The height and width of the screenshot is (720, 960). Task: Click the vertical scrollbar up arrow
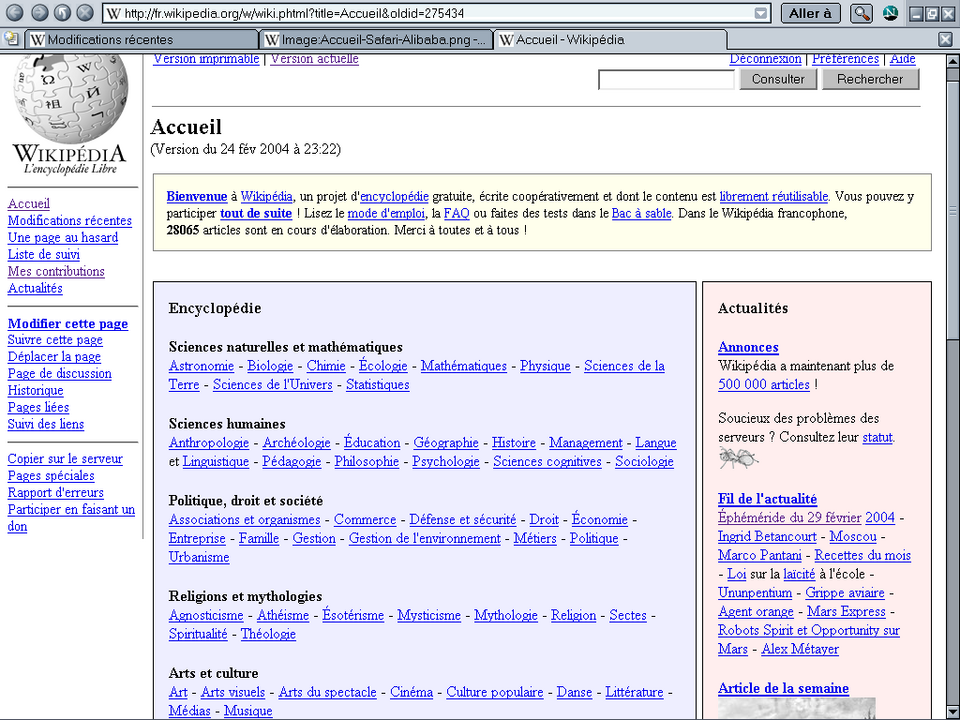click(x=953, y=61)
